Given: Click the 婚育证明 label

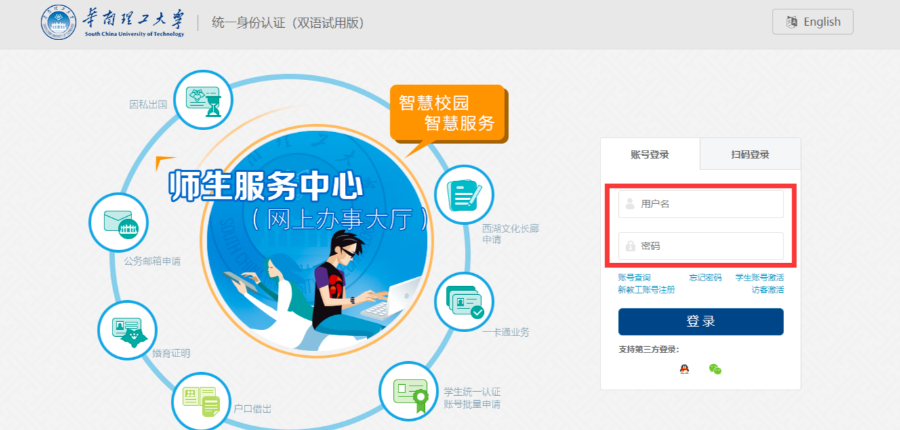Looking at the screenshot, I should 171,353.
